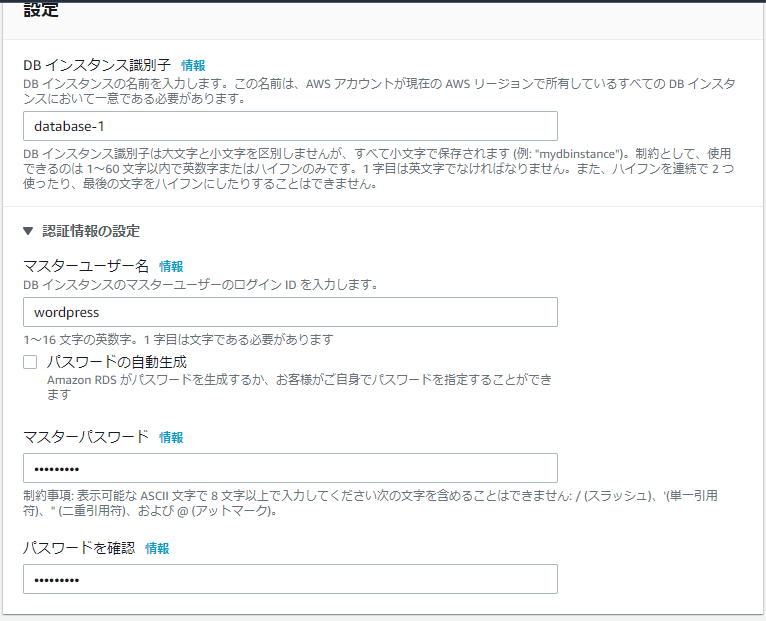Click the マスターパスワード label text
Viewport: 766px width, 621px height.
click(x=86, y=437)
